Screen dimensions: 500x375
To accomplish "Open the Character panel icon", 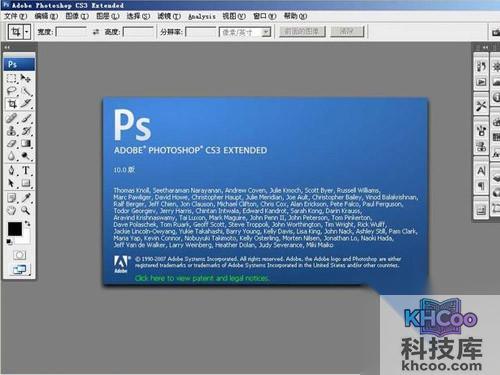I will pyautogui.click(x=481, y=171).
